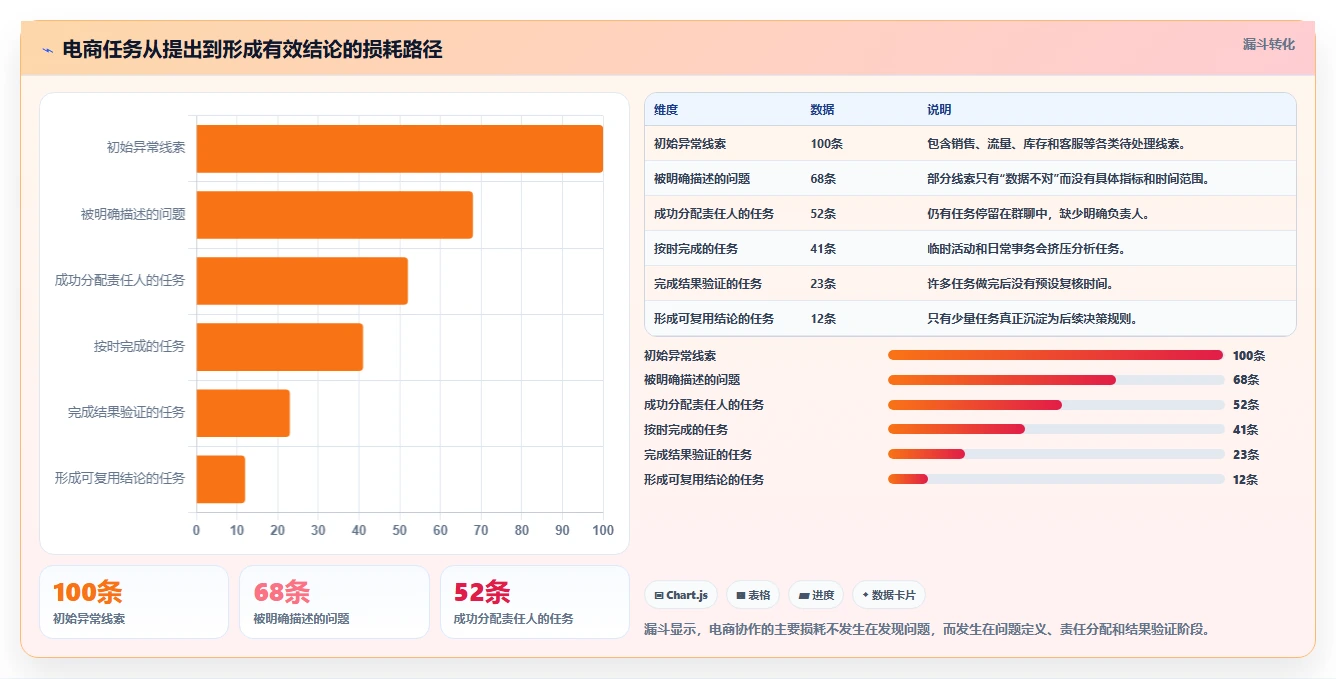Click the description starting 临时活动和日常事务

tap(1026, 249)
